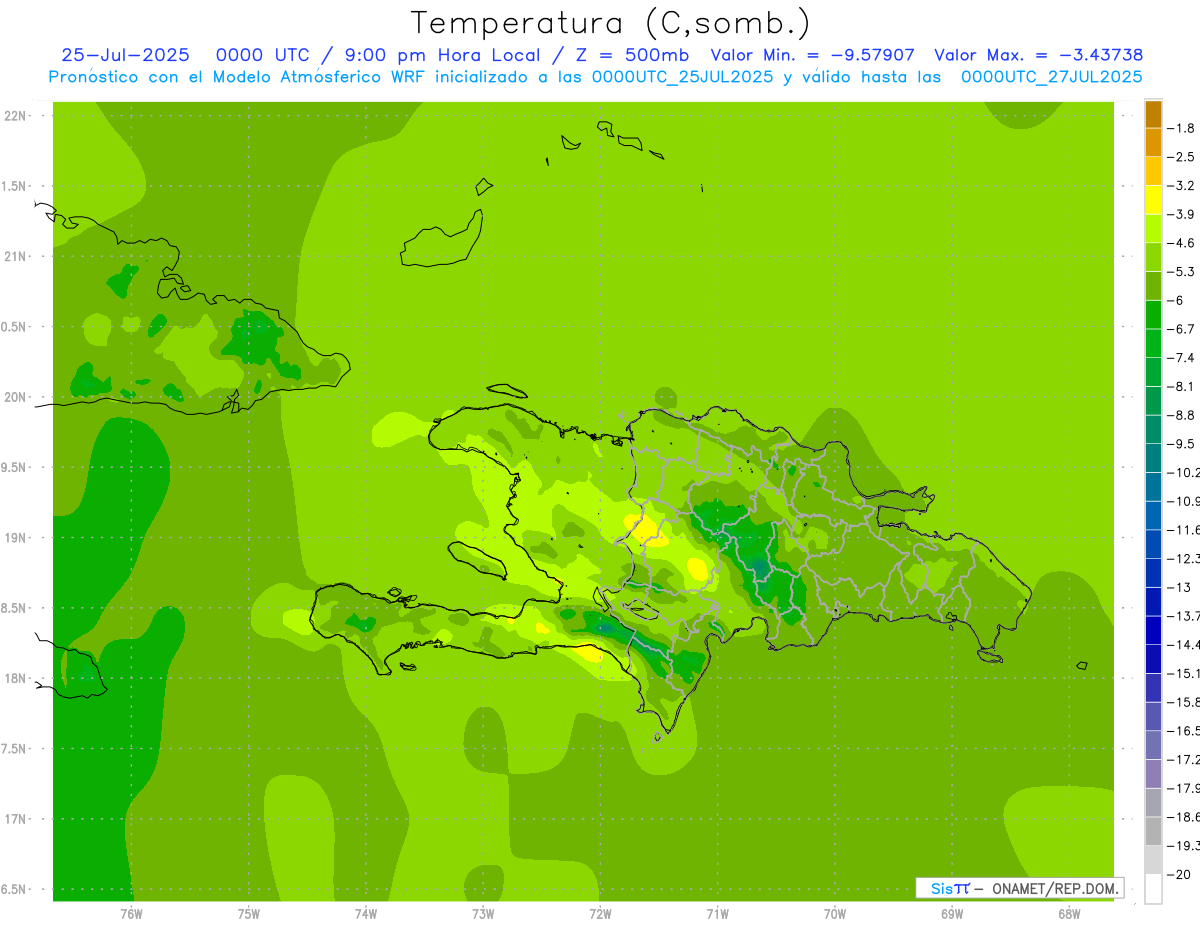1200x927 pixels.
Task: Pick the dark orange swatch above -1.8
Action: point(1153,114)
